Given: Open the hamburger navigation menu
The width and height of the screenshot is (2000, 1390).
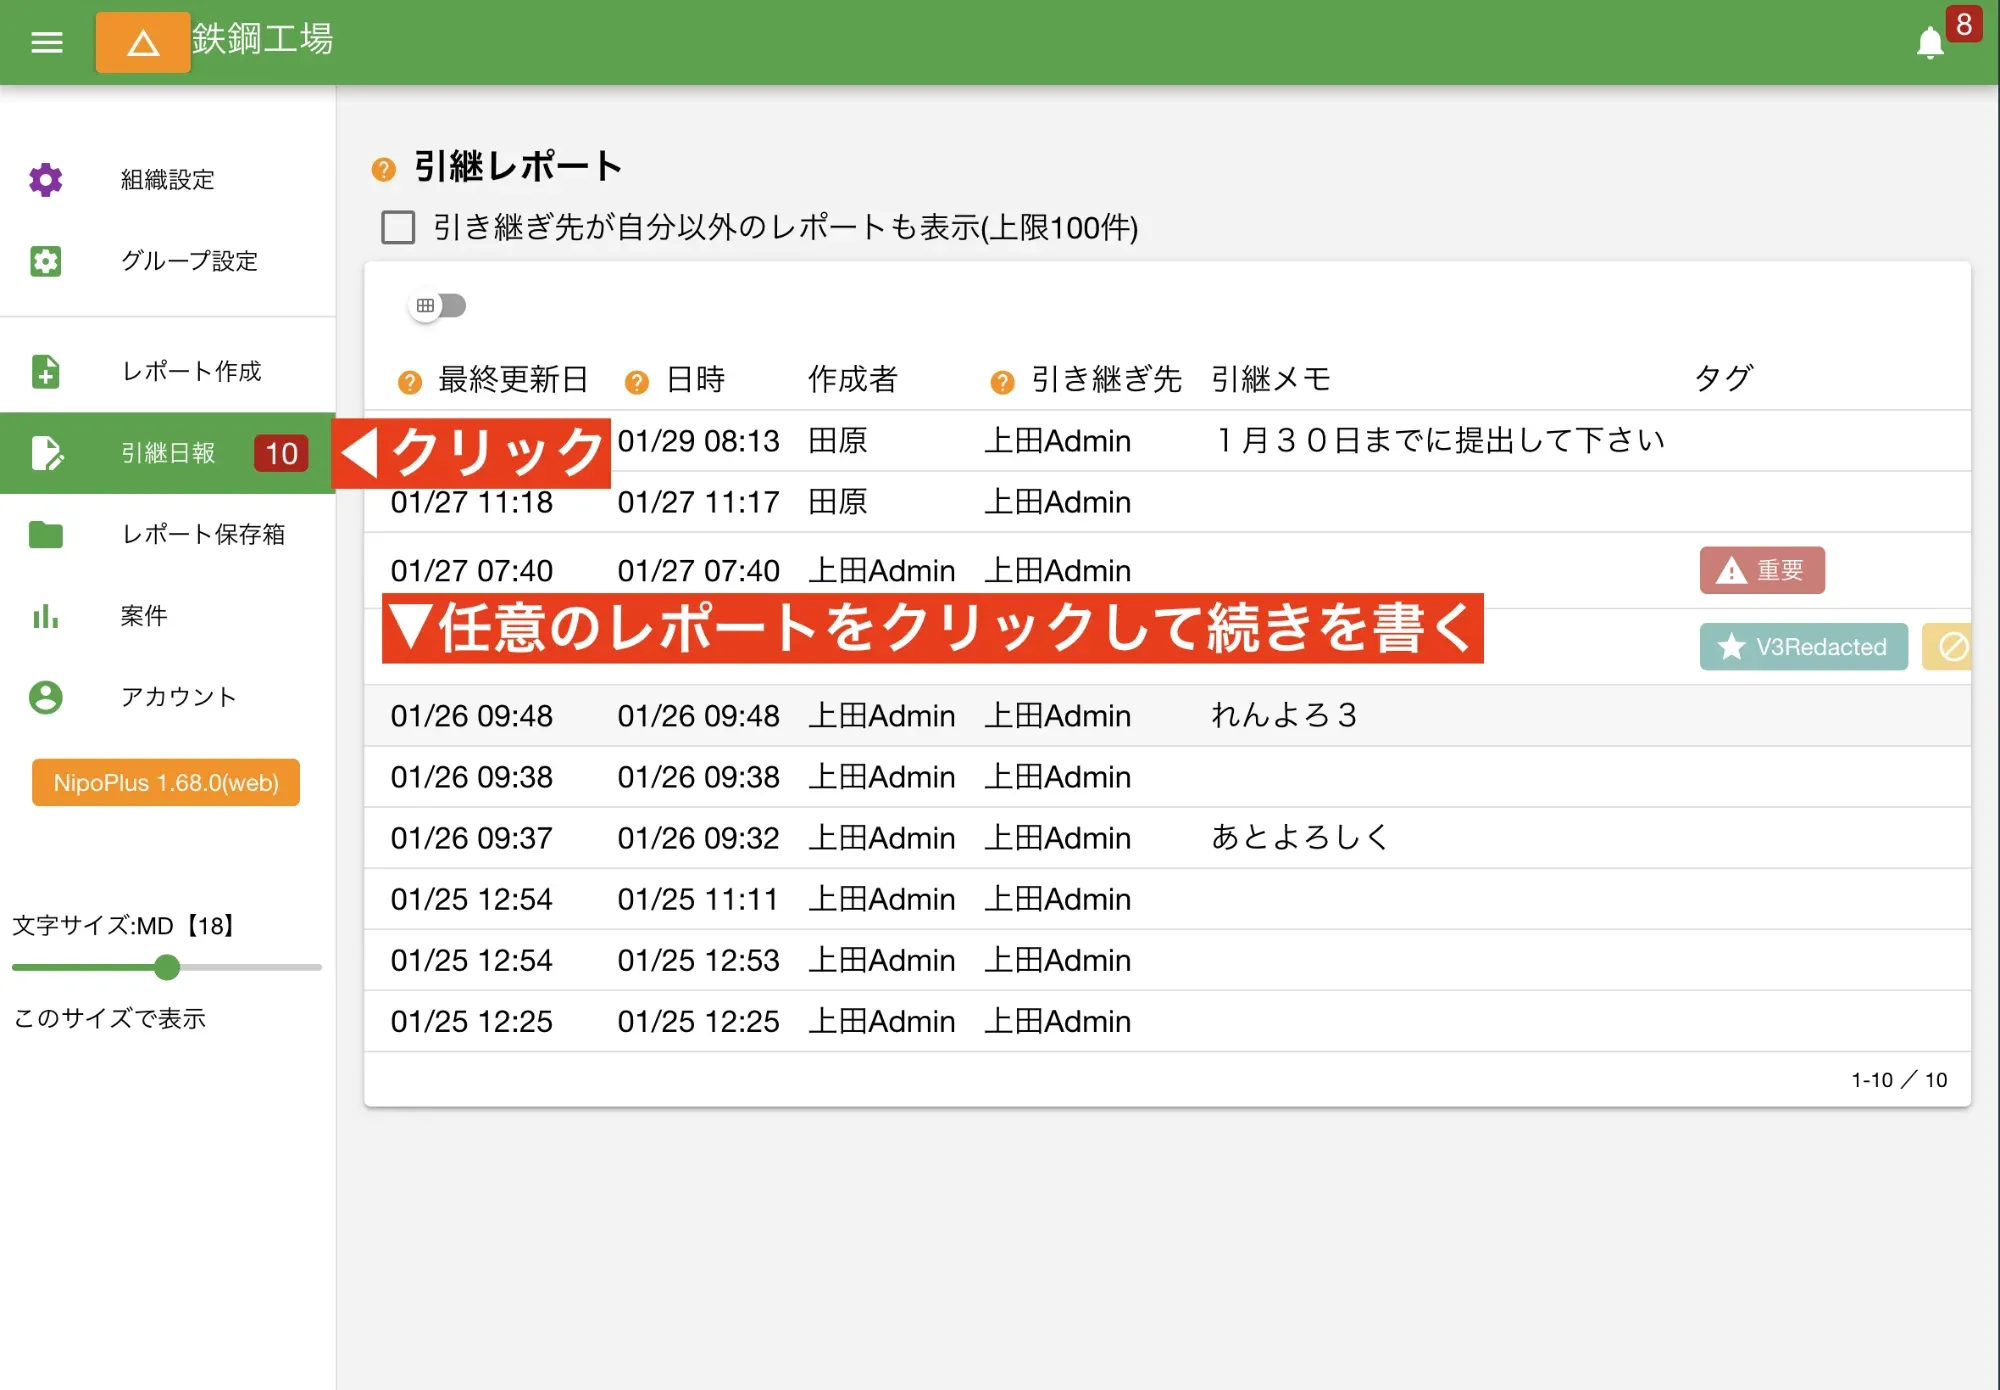Looking at the screenshot, I should click(x=46, y=42).
